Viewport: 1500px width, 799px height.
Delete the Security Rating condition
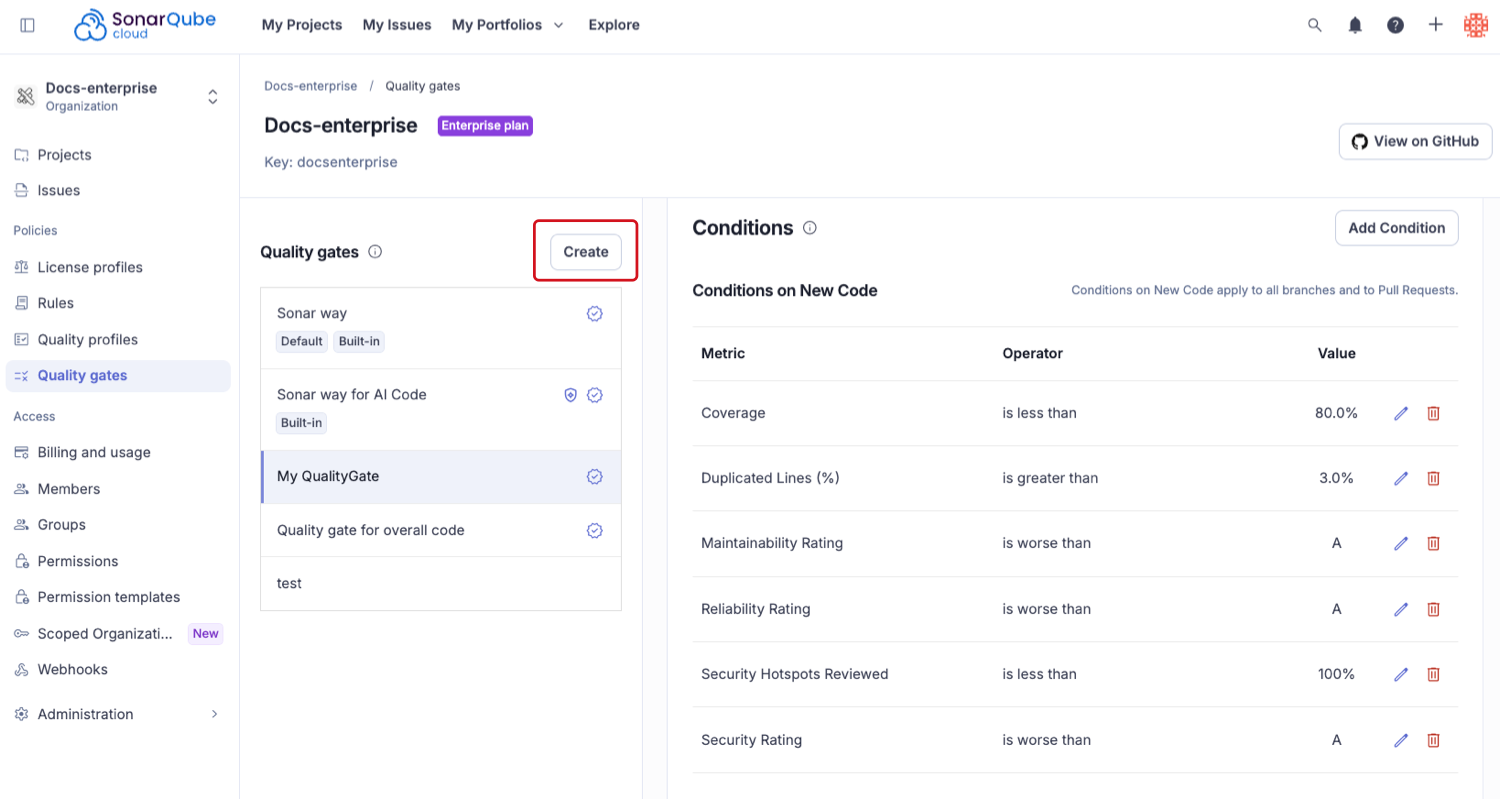point(1433,740)
